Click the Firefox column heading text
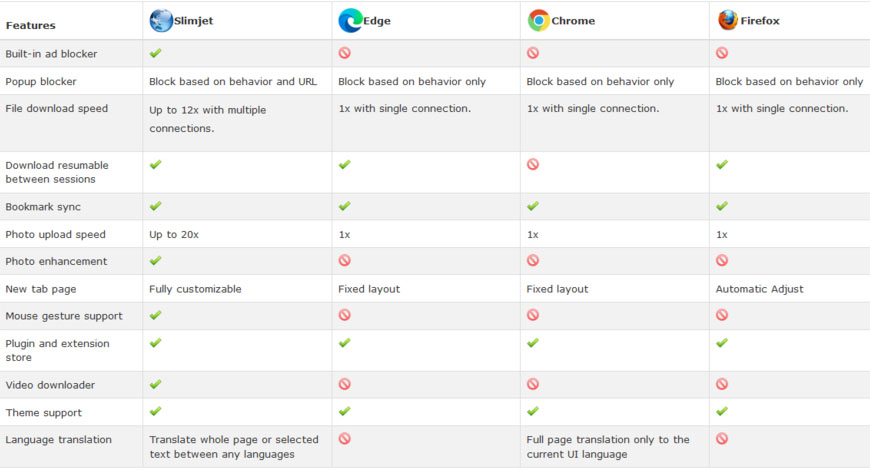870x470 pixels. click(760, 21)
